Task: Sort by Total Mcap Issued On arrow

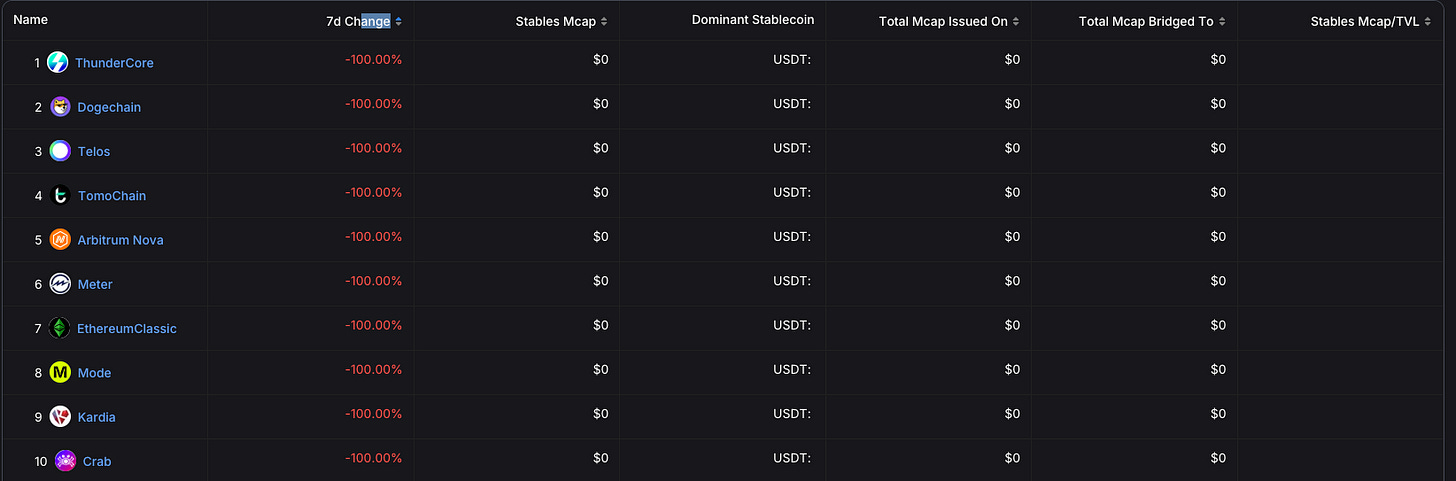Action: click(x=1016, y=22)
